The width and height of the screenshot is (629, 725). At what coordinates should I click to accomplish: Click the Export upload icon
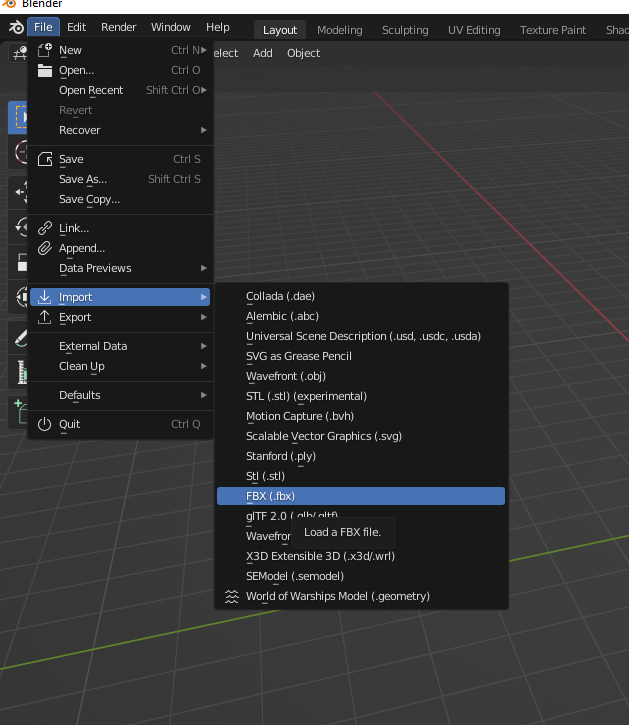pyautogui.click(x=44, y=317)
